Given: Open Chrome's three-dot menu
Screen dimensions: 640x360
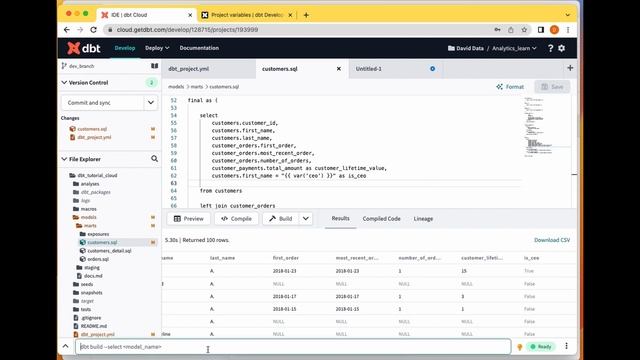Looking at the screenshot, I should 568,30.
